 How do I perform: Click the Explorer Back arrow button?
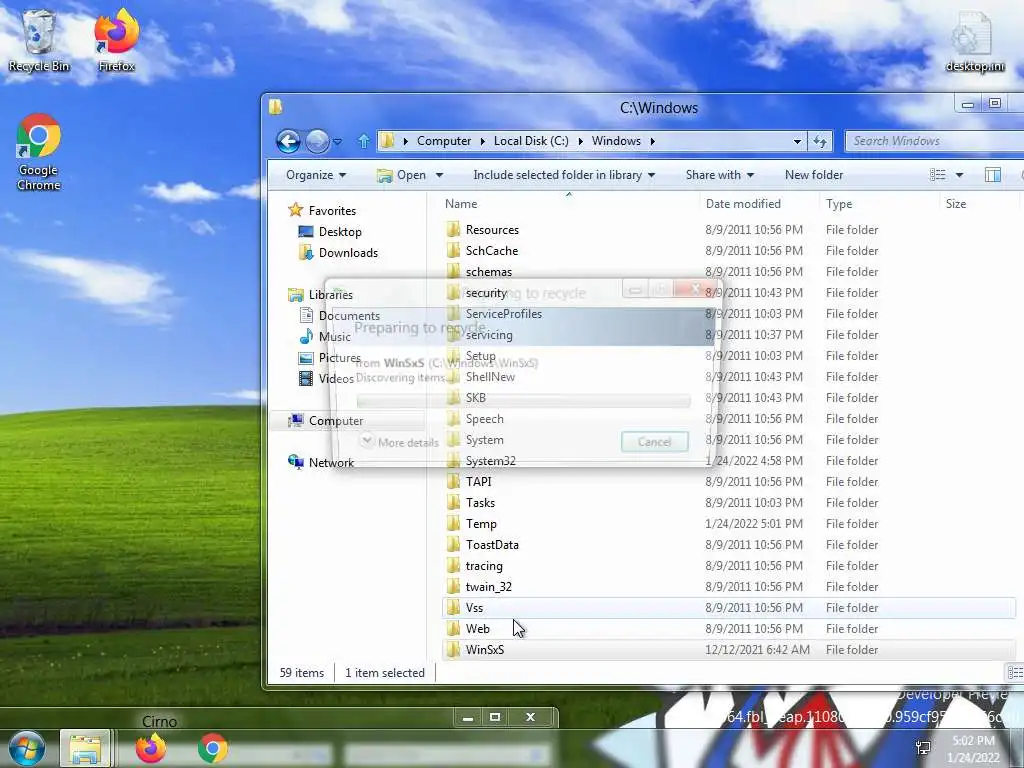pos(288,141)
